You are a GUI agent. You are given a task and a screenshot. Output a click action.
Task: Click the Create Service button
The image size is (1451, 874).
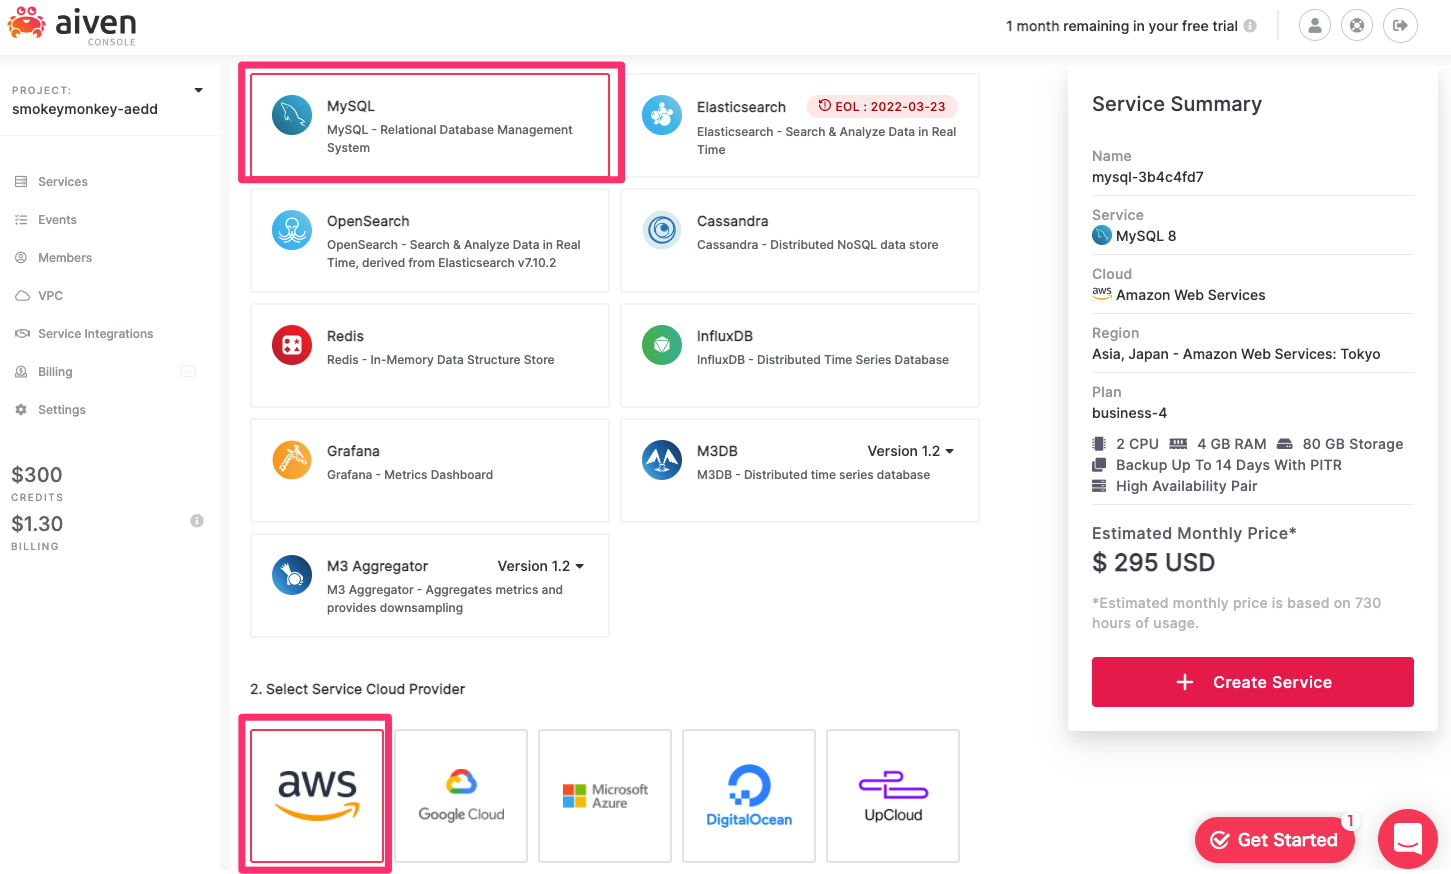point(1252,682)
